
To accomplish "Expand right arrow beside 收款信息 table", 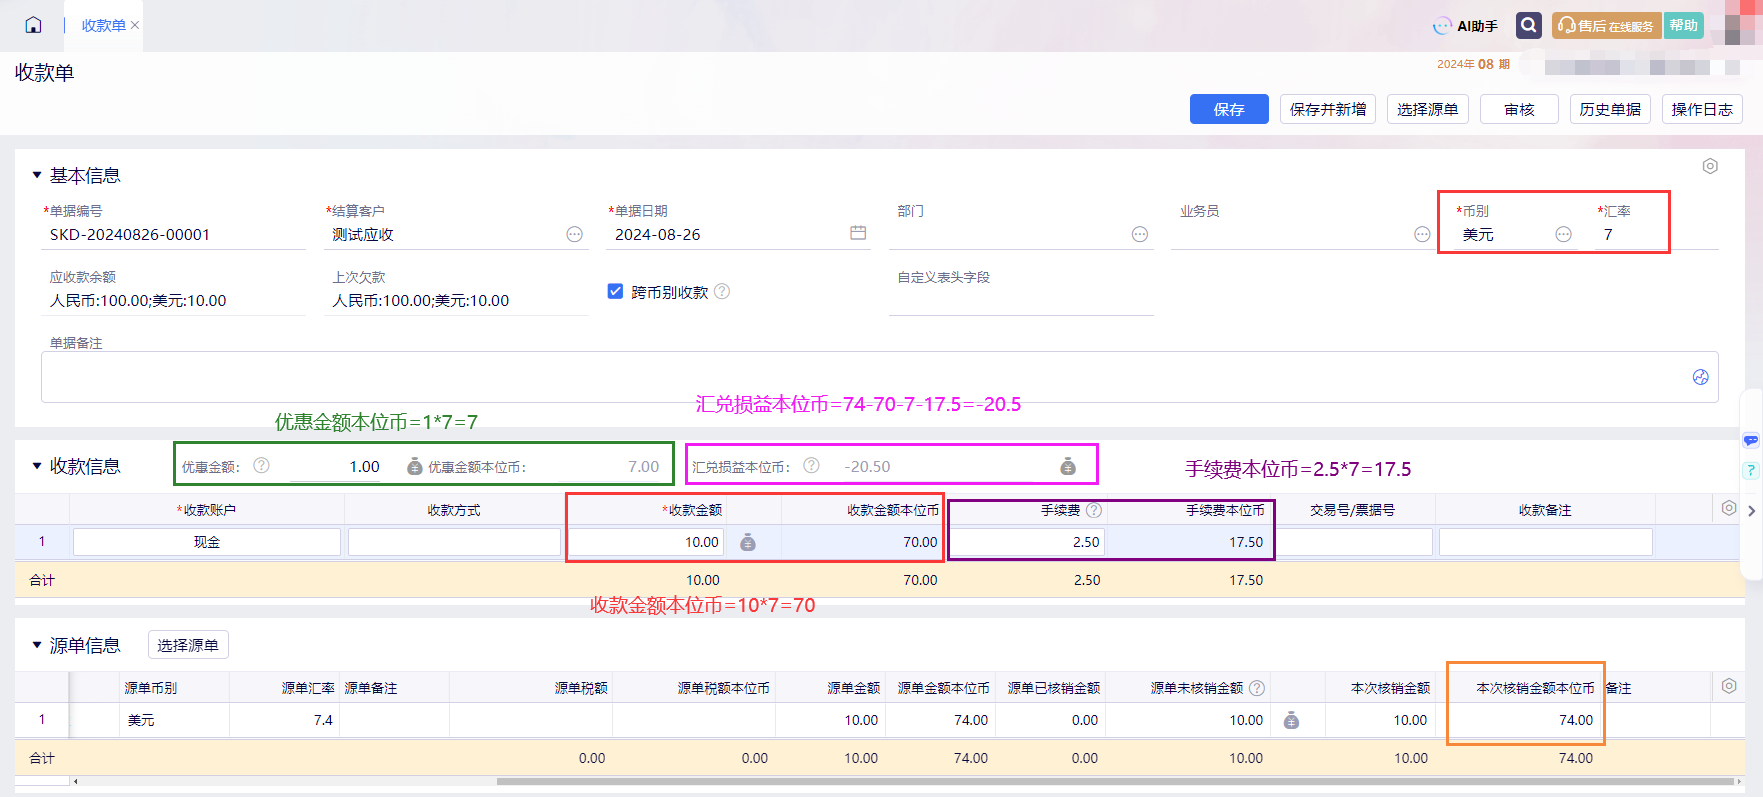I will point(1751,511).
